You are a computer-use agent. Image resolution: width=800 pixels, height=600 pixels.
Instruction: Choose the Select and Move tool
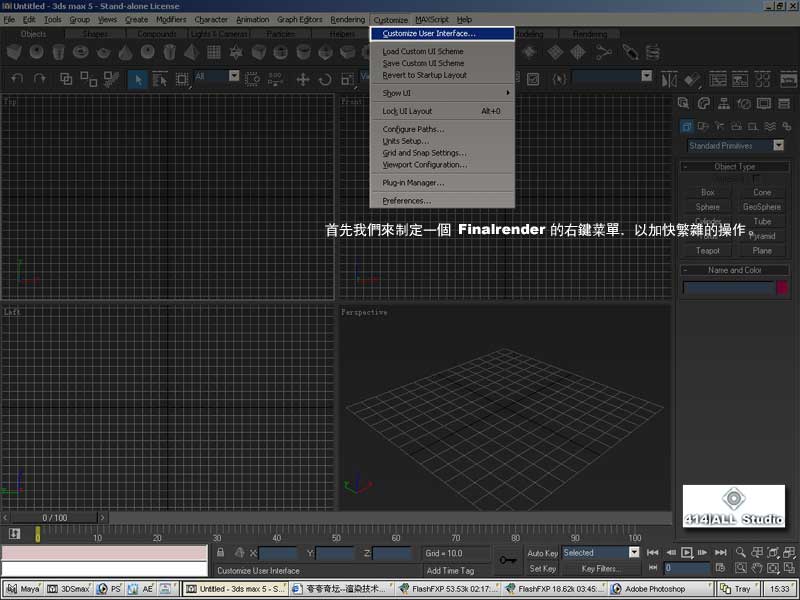303,79
